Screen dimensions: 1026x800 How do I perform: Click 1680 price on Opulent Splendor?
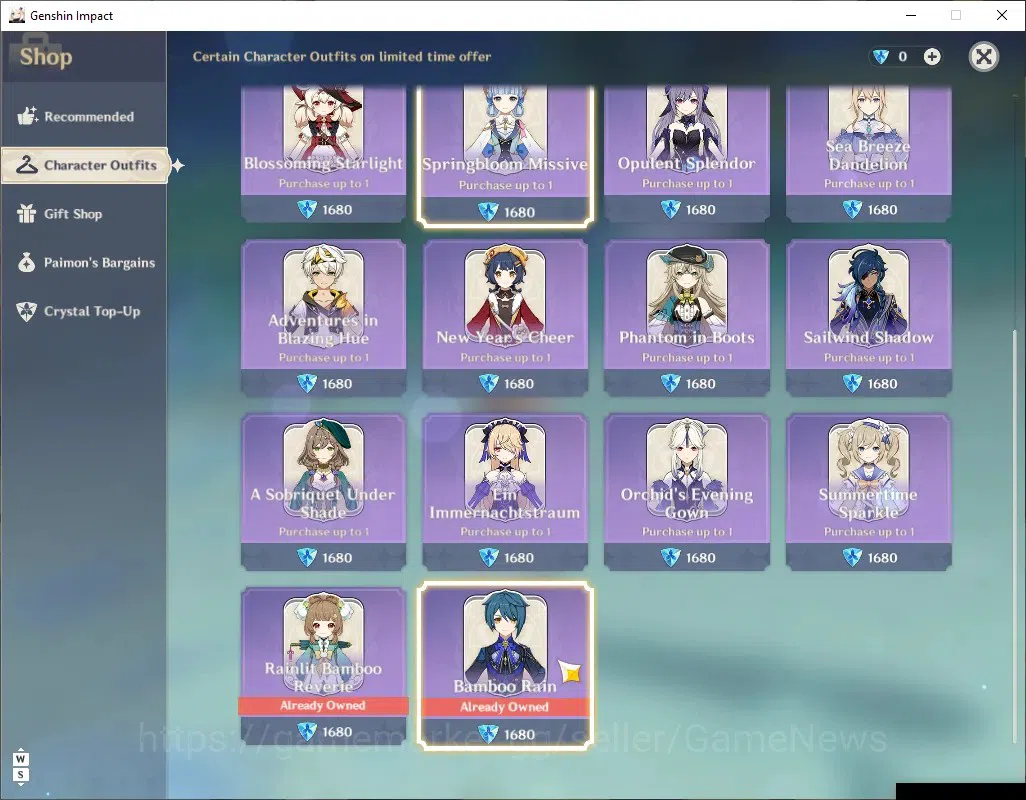tap(700, 210)
